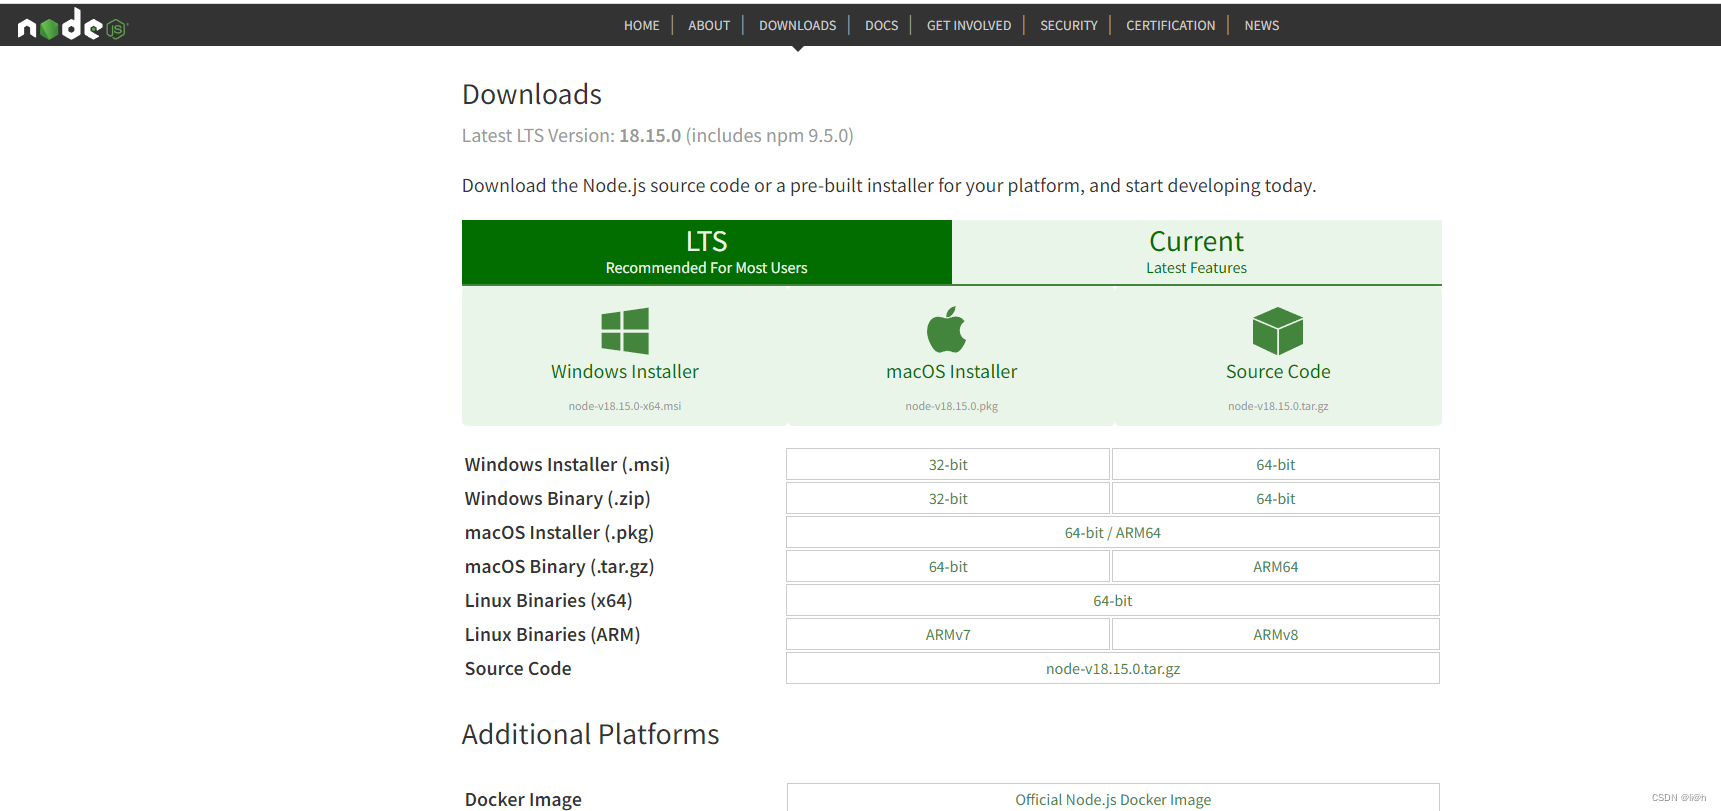The image size is (1721, 811).
Task: Open the DOCS menu item
Action: click(881, 25)
